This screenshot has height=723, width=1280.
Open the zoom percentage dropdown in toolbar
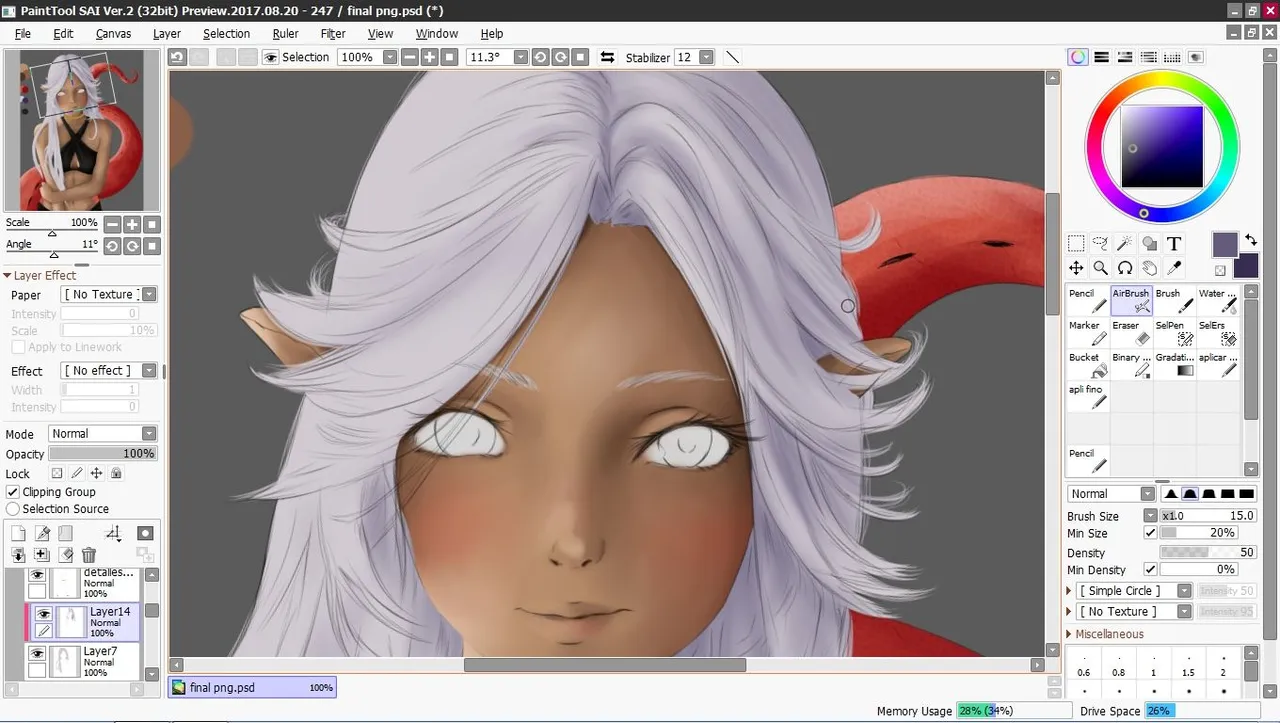pyautogui.click(x=390, y=57)
